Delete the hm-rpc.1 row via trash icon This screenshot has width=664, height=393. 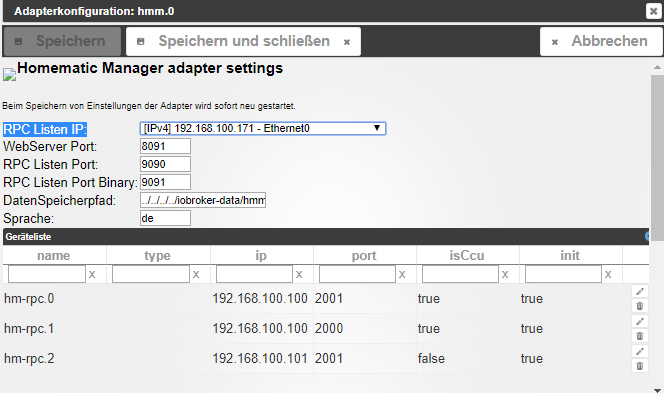pyautogui.click(x=640, y=336)
